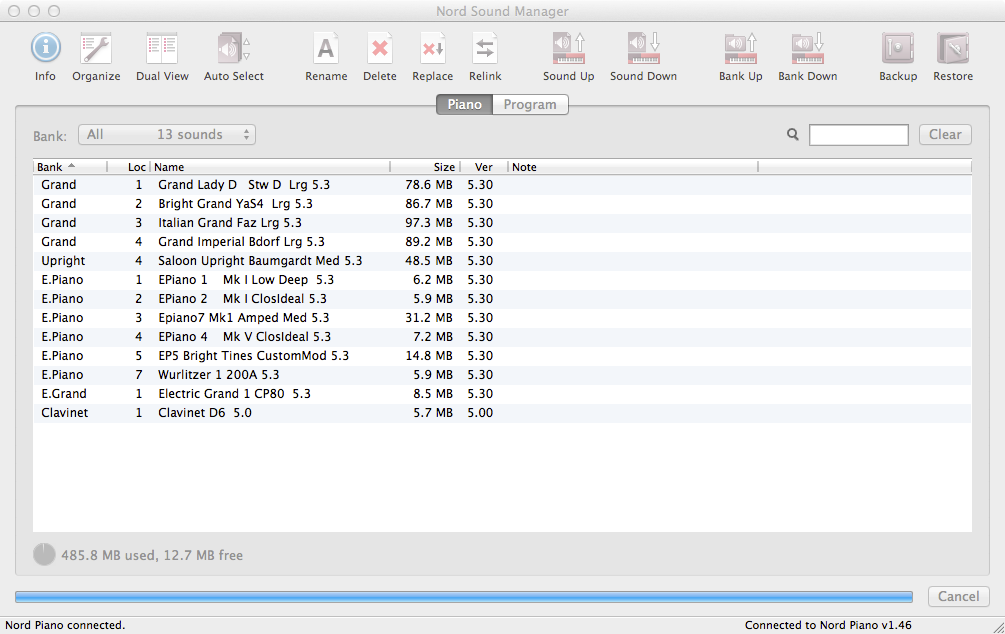Click the Relink arrows icon
Image resolution: width=1005 pixels, height=634 pixels.
[485, 49]
